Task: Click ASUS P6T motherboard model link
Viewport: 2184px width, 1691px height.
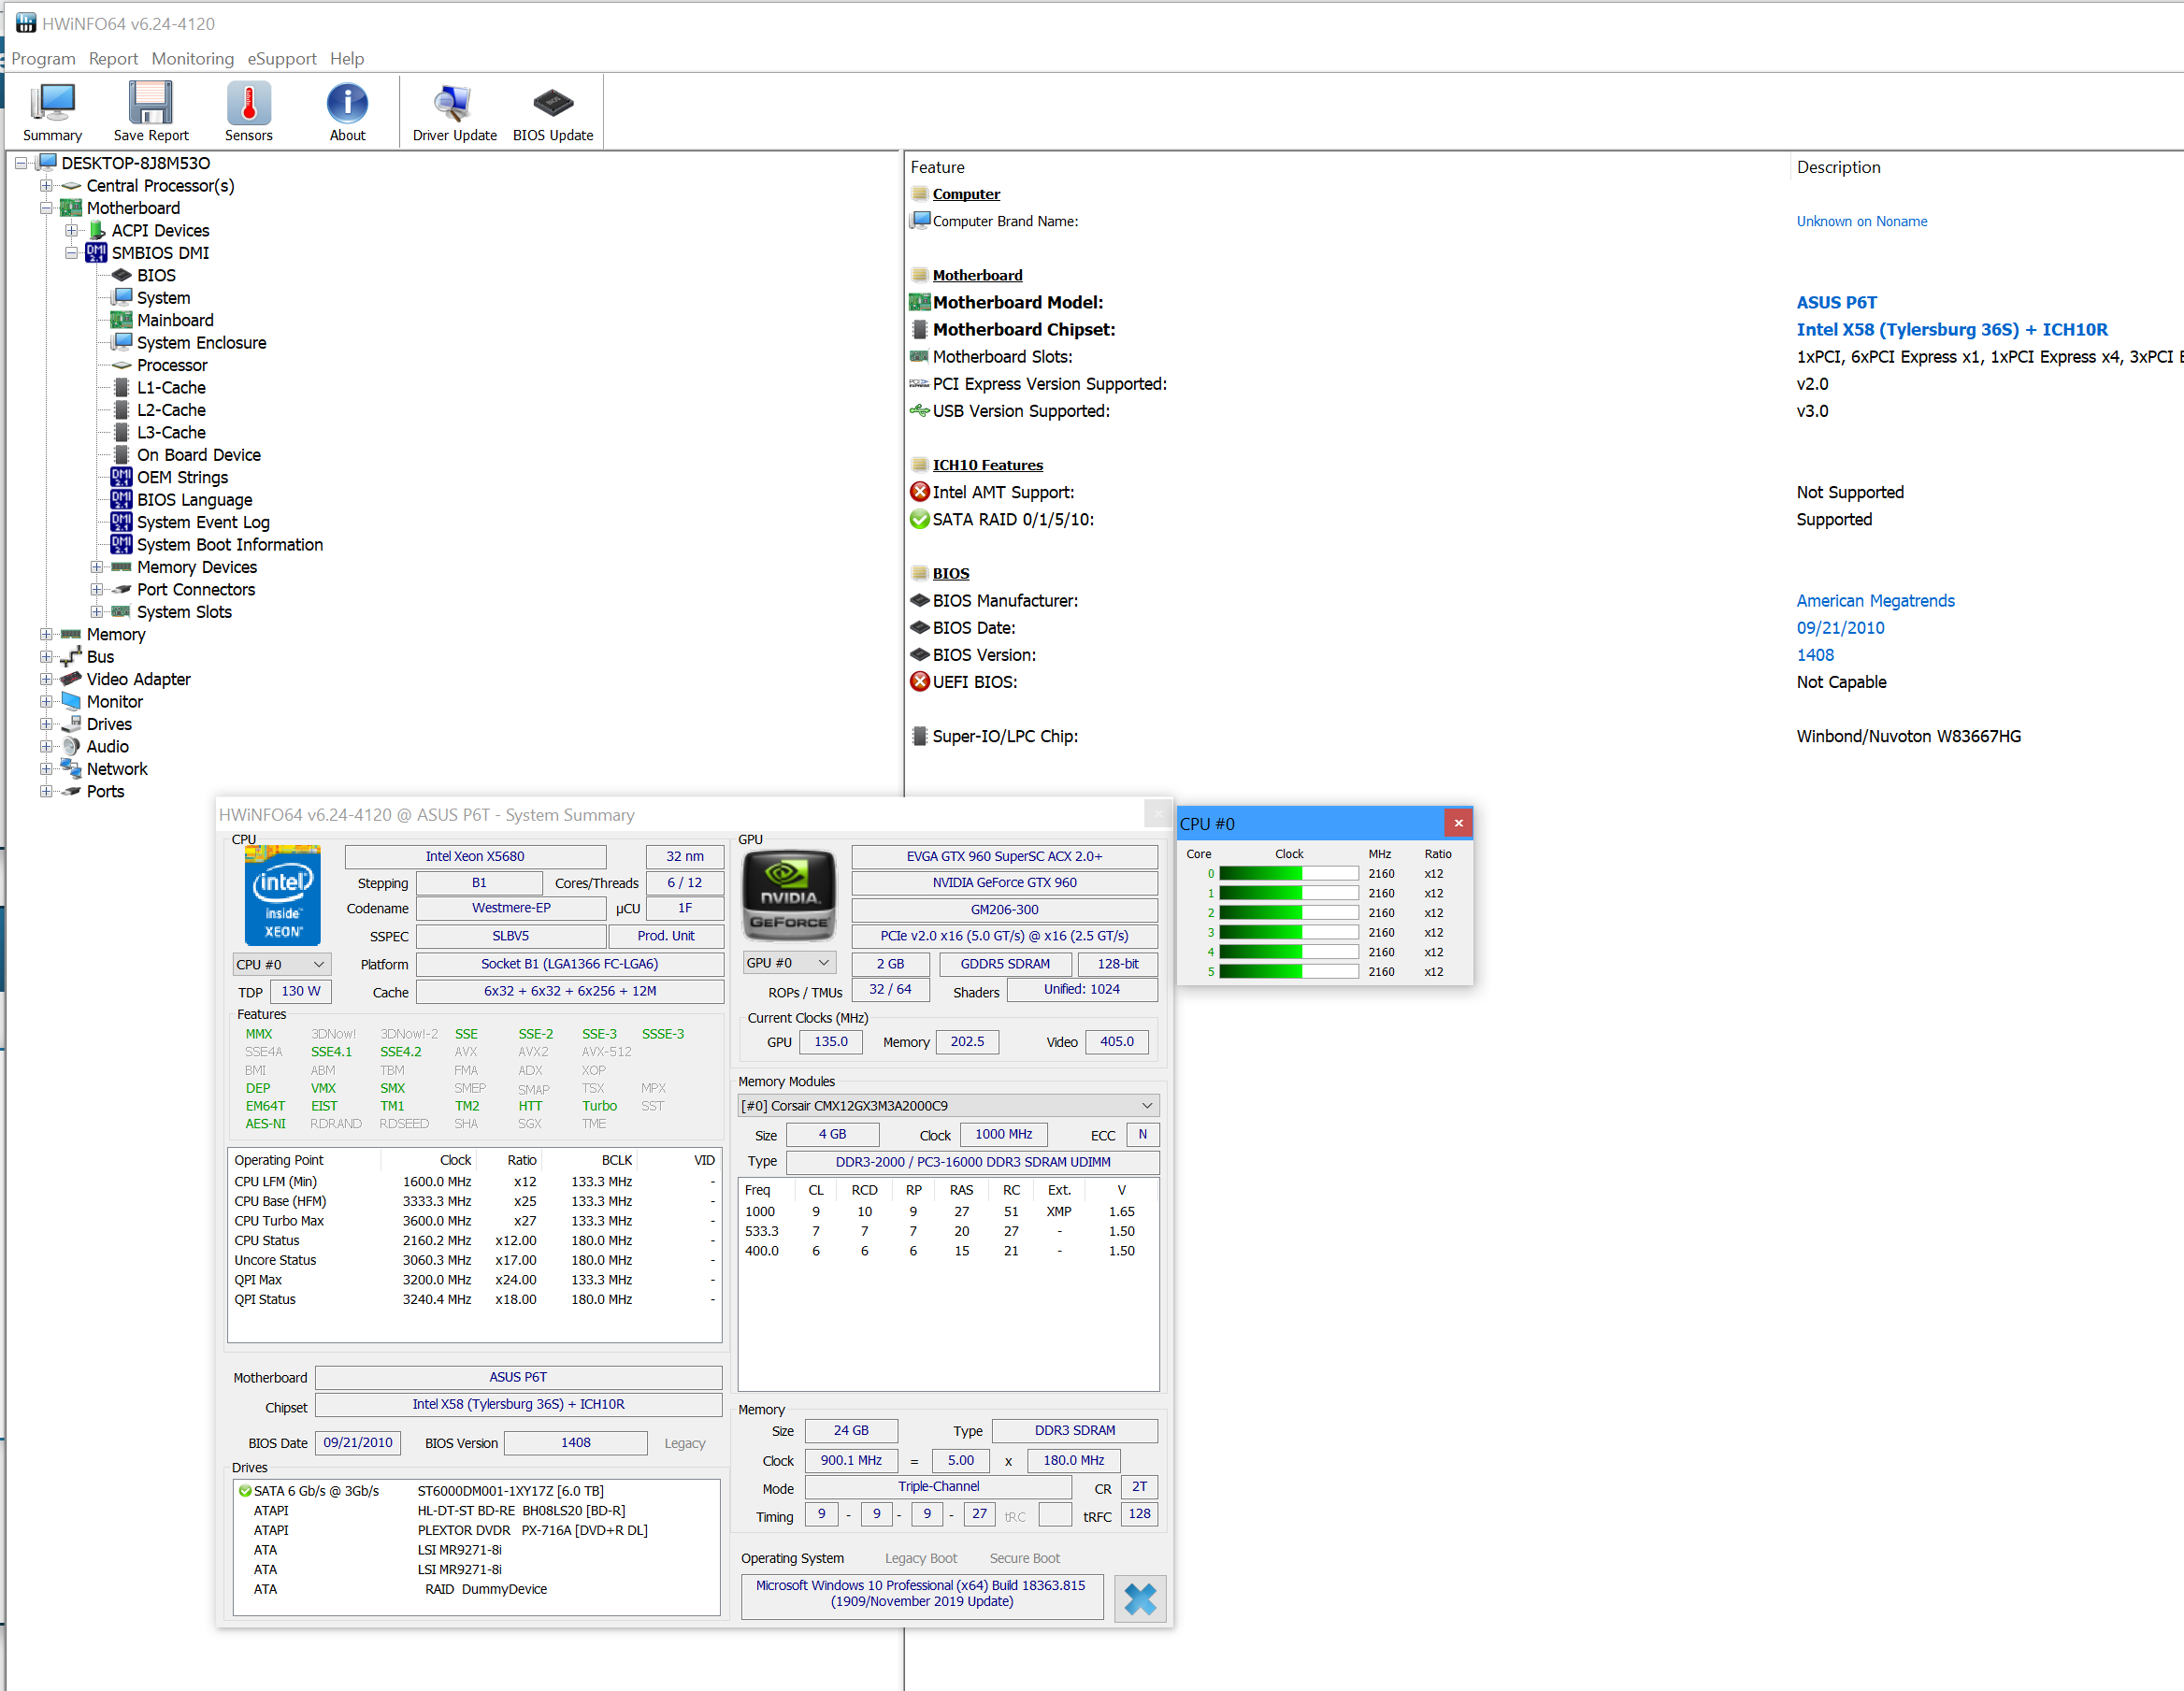Action: (1836, 302)
